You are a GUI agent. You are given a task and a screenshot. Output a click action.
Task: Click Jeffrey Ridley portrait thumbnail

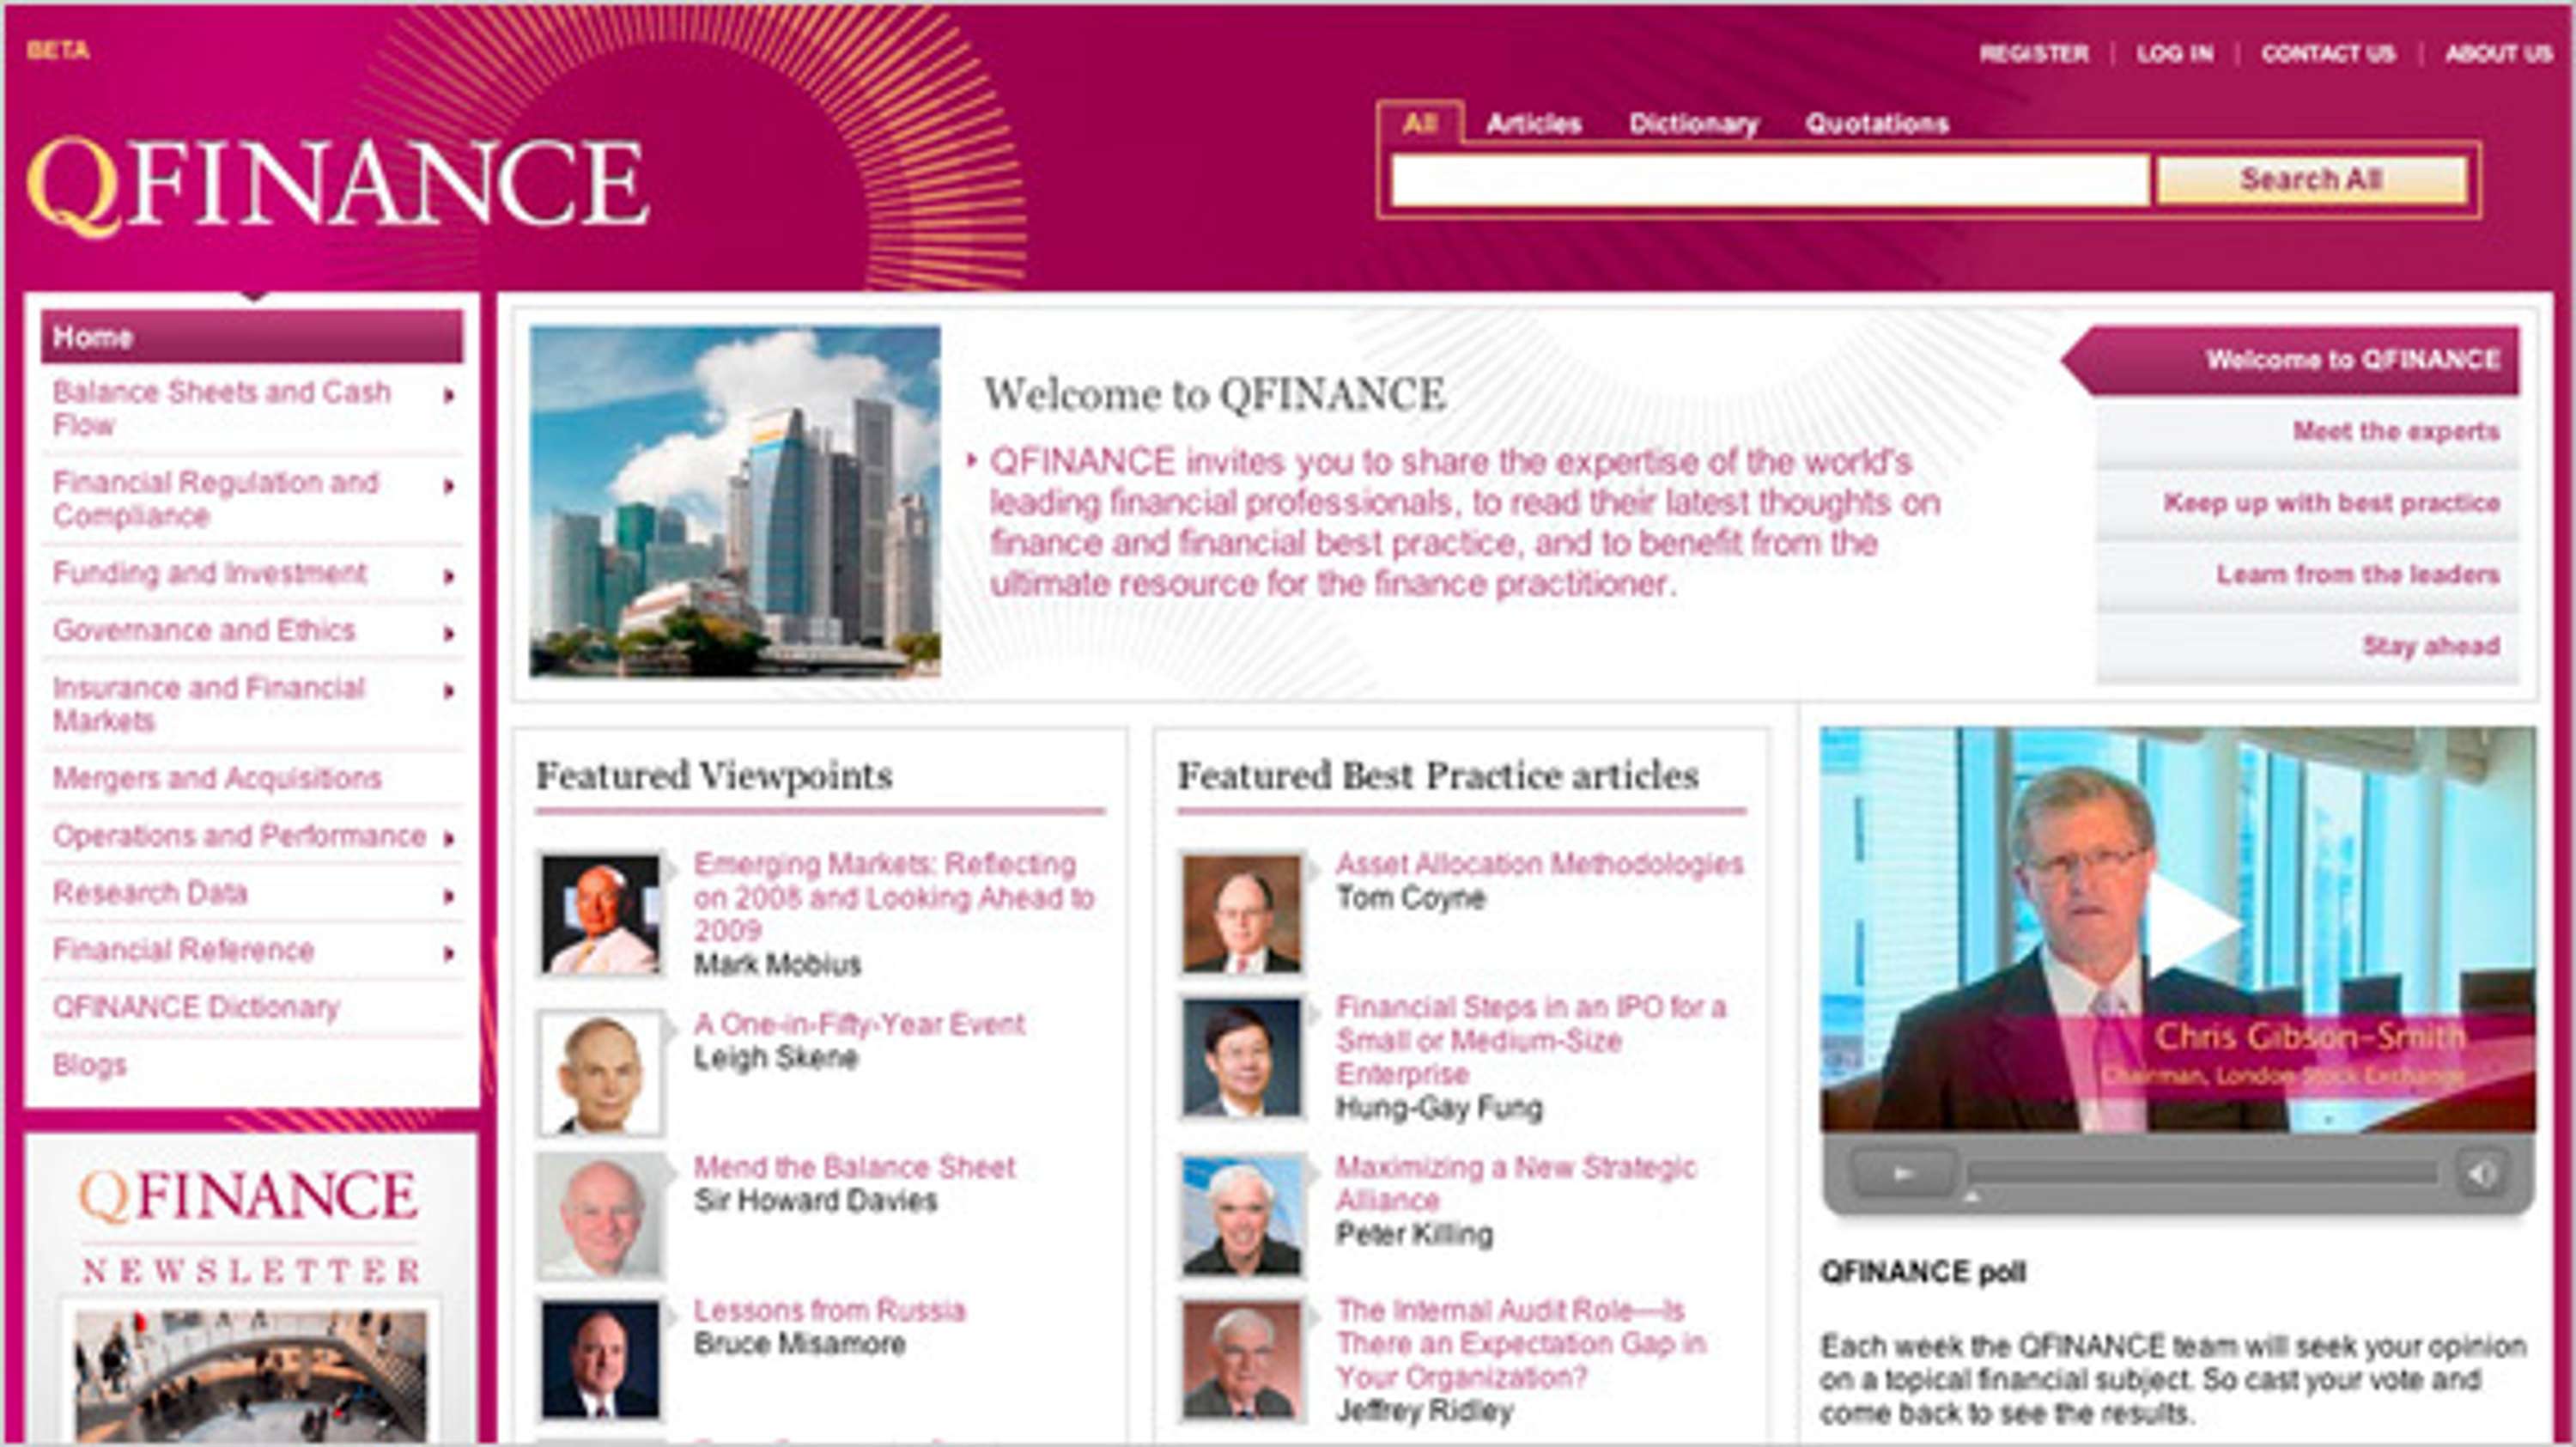click(1242, 1359)
